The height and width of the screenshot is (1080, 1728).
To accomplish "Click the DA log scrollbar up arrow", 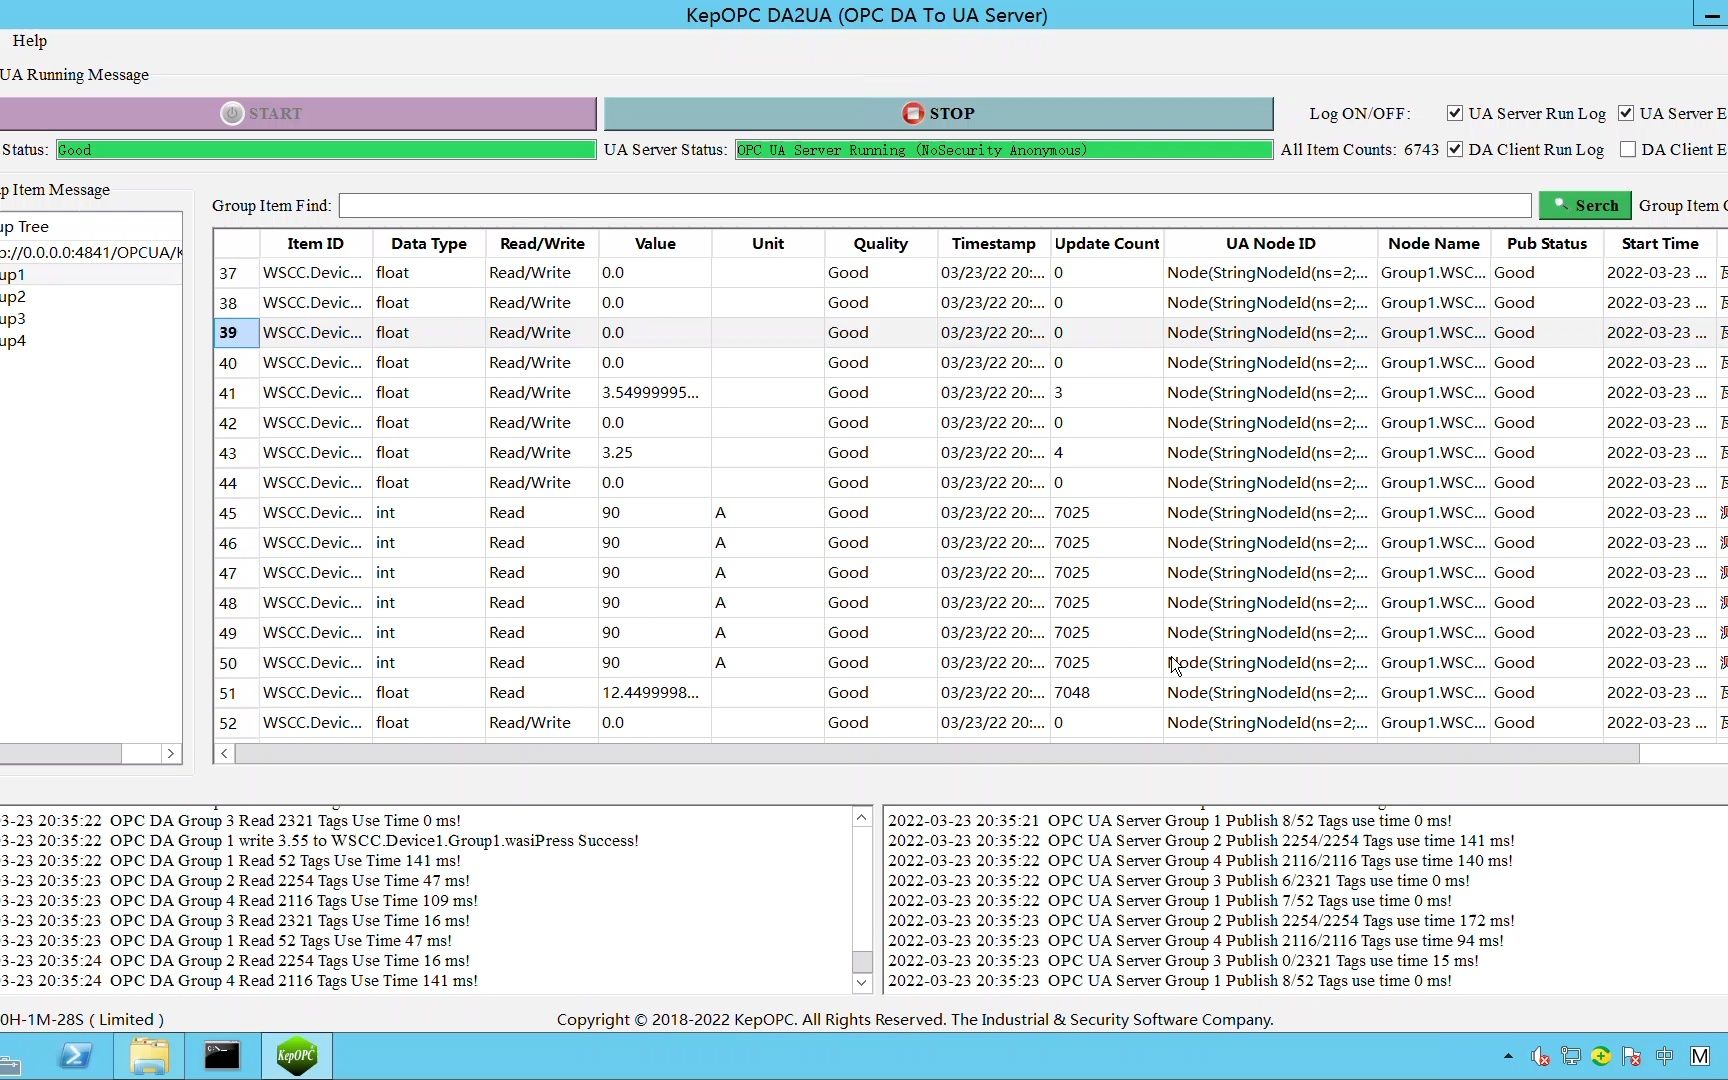I will (862, 818).
